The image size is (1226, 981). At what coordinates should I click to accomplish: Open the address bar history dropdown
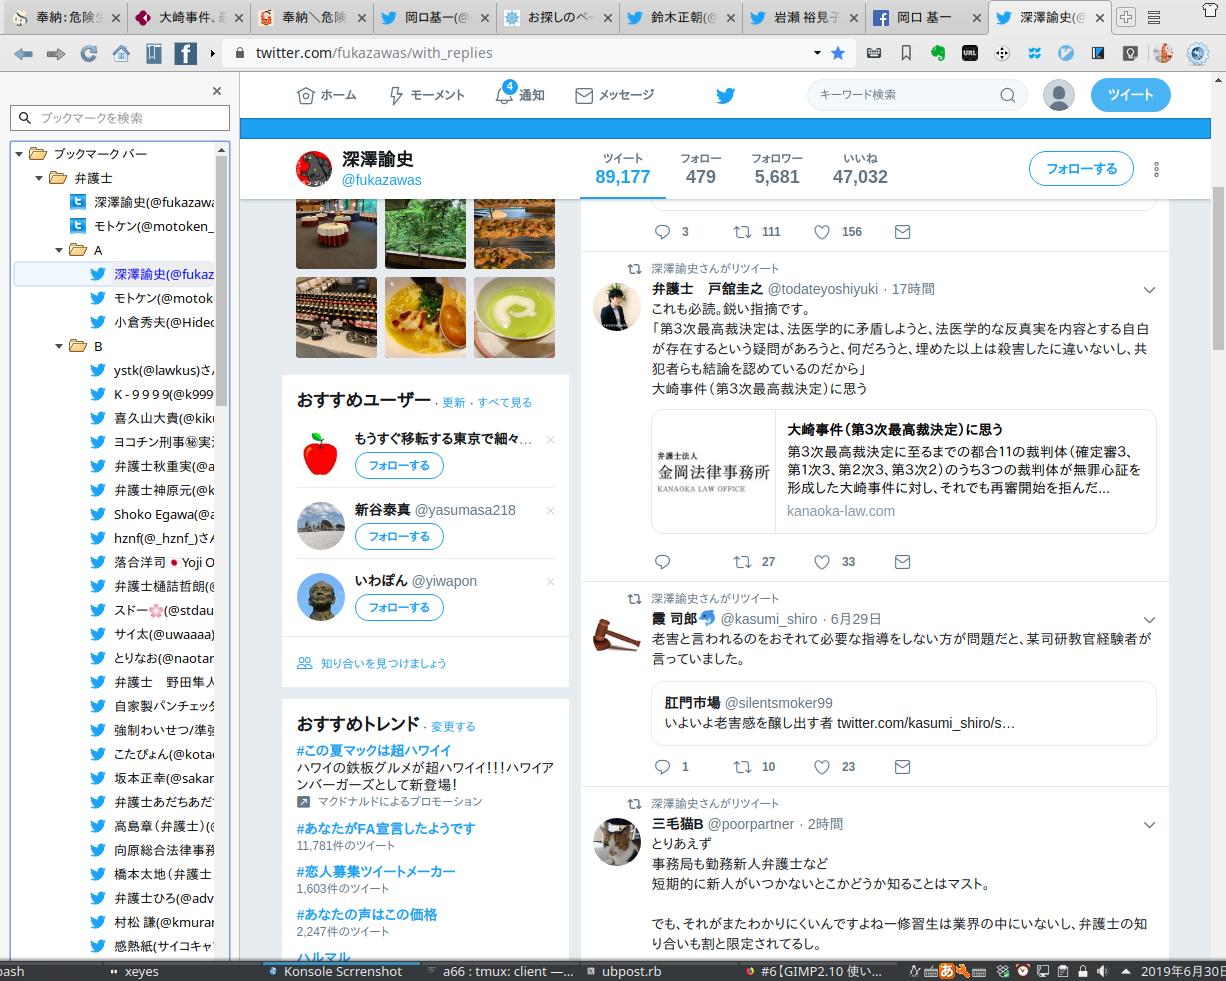(x=817, y=53)
